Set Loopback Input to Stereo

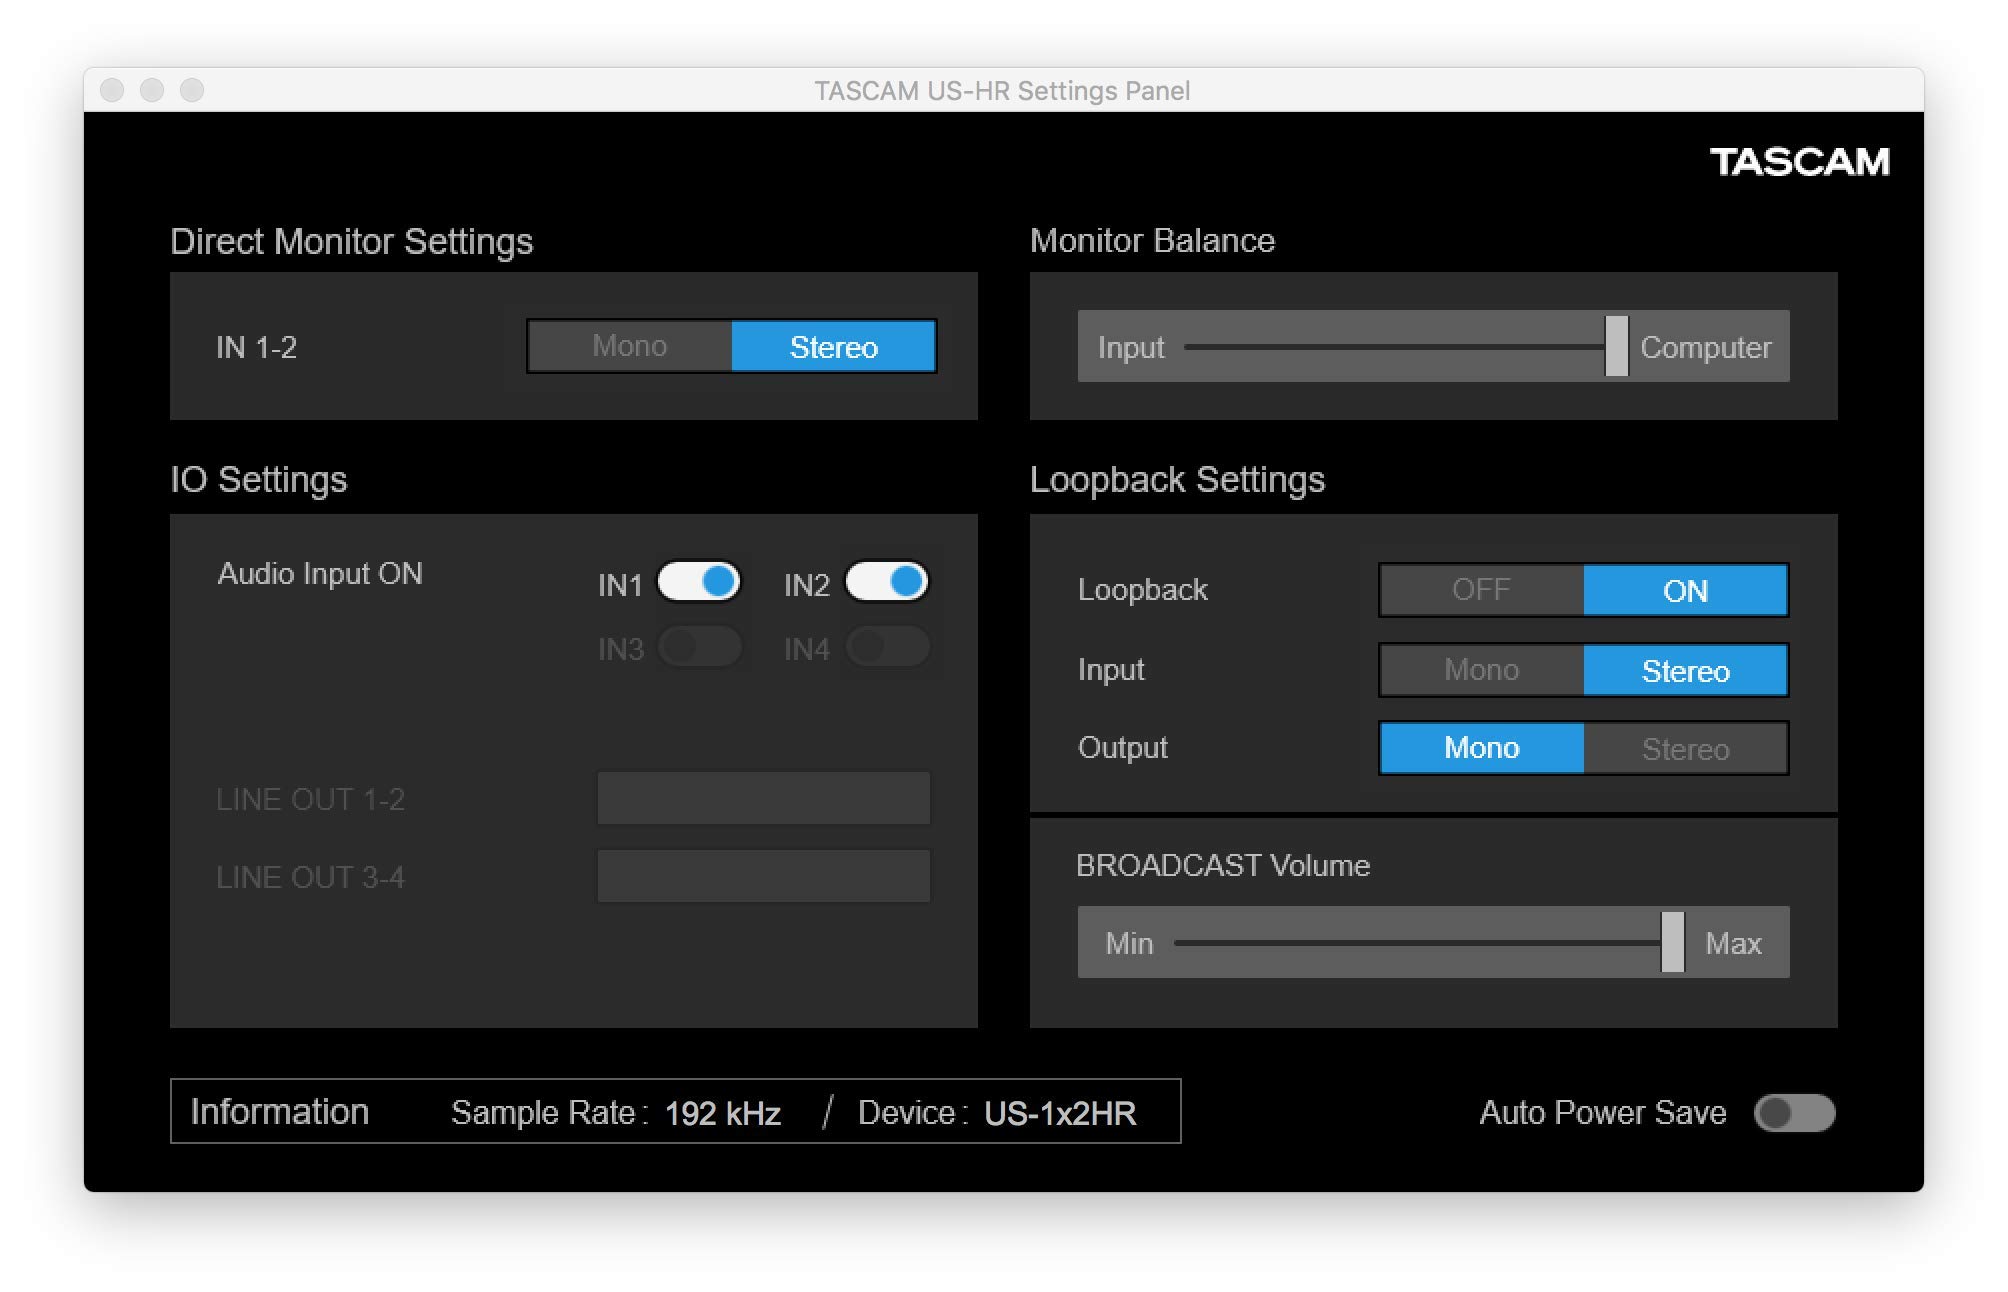click(1685, 670)
